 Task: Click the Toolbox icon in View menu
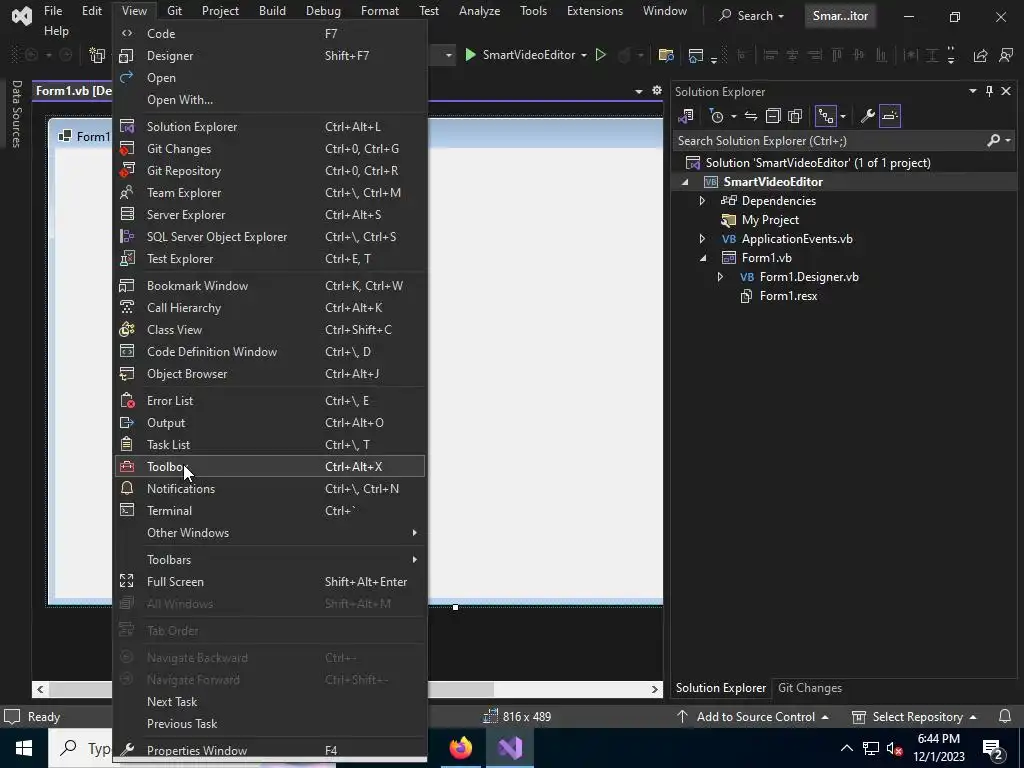[x=127, y=466]
